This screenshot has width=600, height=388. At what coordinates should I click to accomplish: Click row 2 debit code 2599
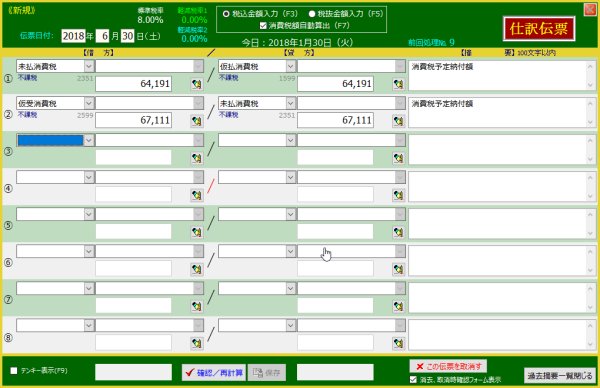(85, 115)
